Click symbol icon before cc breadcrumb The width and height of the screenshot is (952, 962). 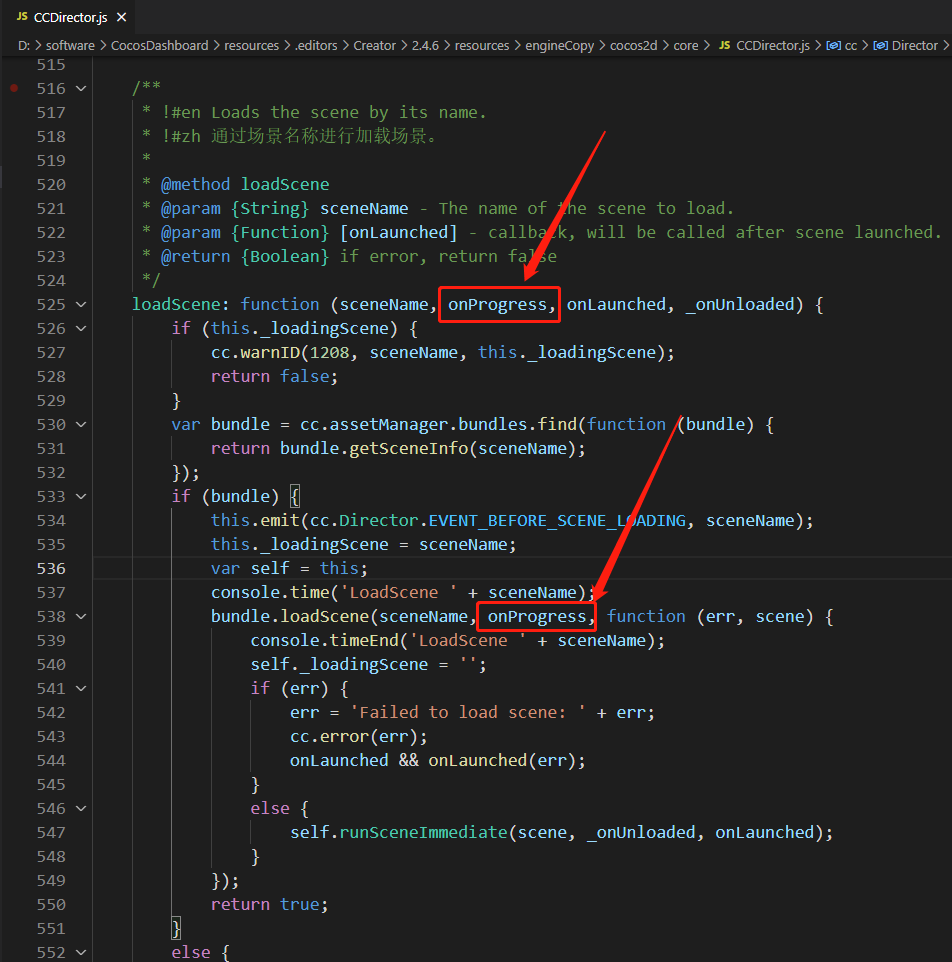[x=833, y=45]
